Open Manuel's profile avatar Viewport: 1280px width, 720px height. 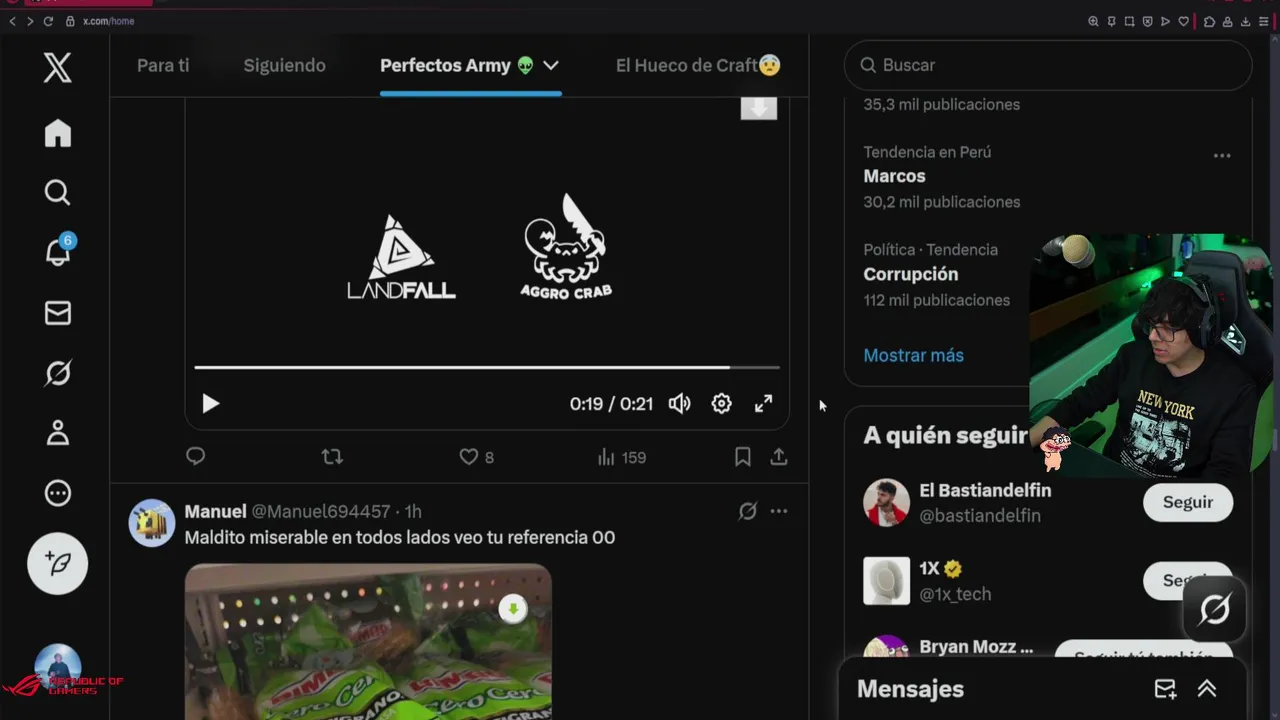(x=152, y=522)
